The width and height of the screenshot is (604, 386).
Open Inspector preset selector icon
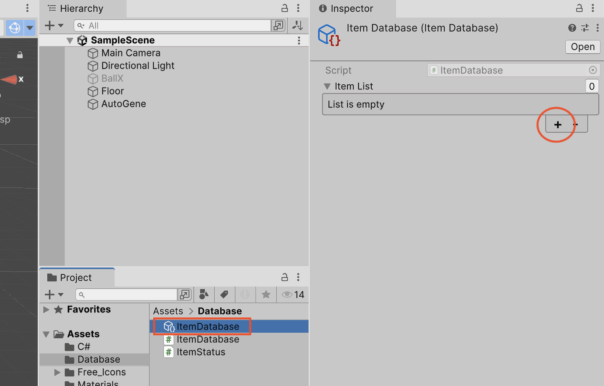pyautogui.click(x=585, y=28)
